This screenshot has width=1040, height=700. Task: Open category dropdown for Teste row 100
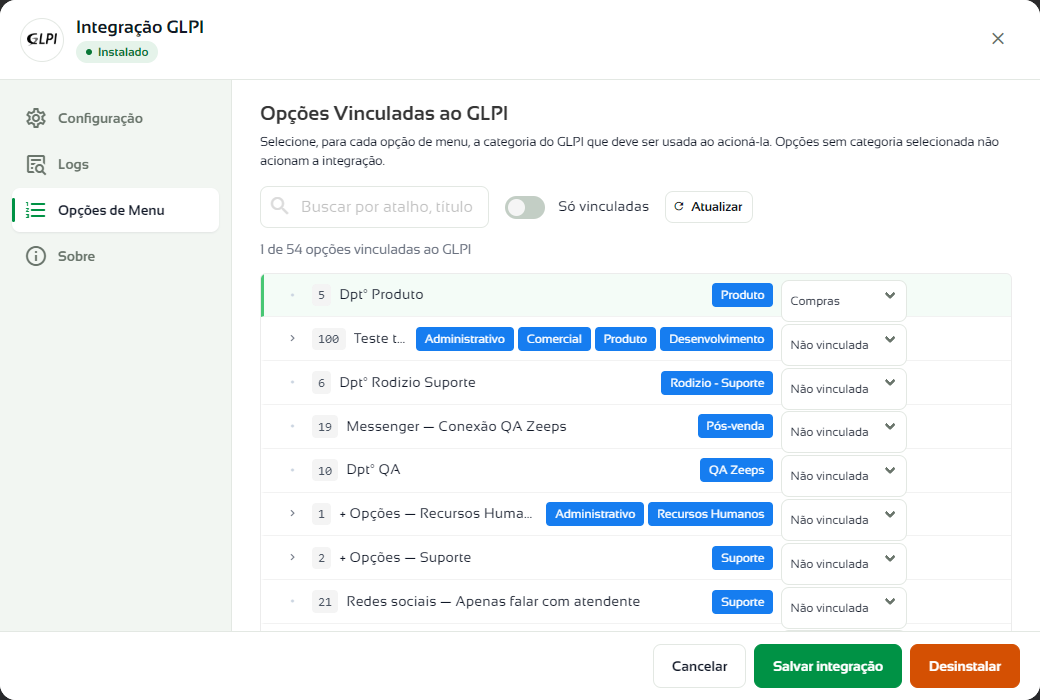(843, 344)
